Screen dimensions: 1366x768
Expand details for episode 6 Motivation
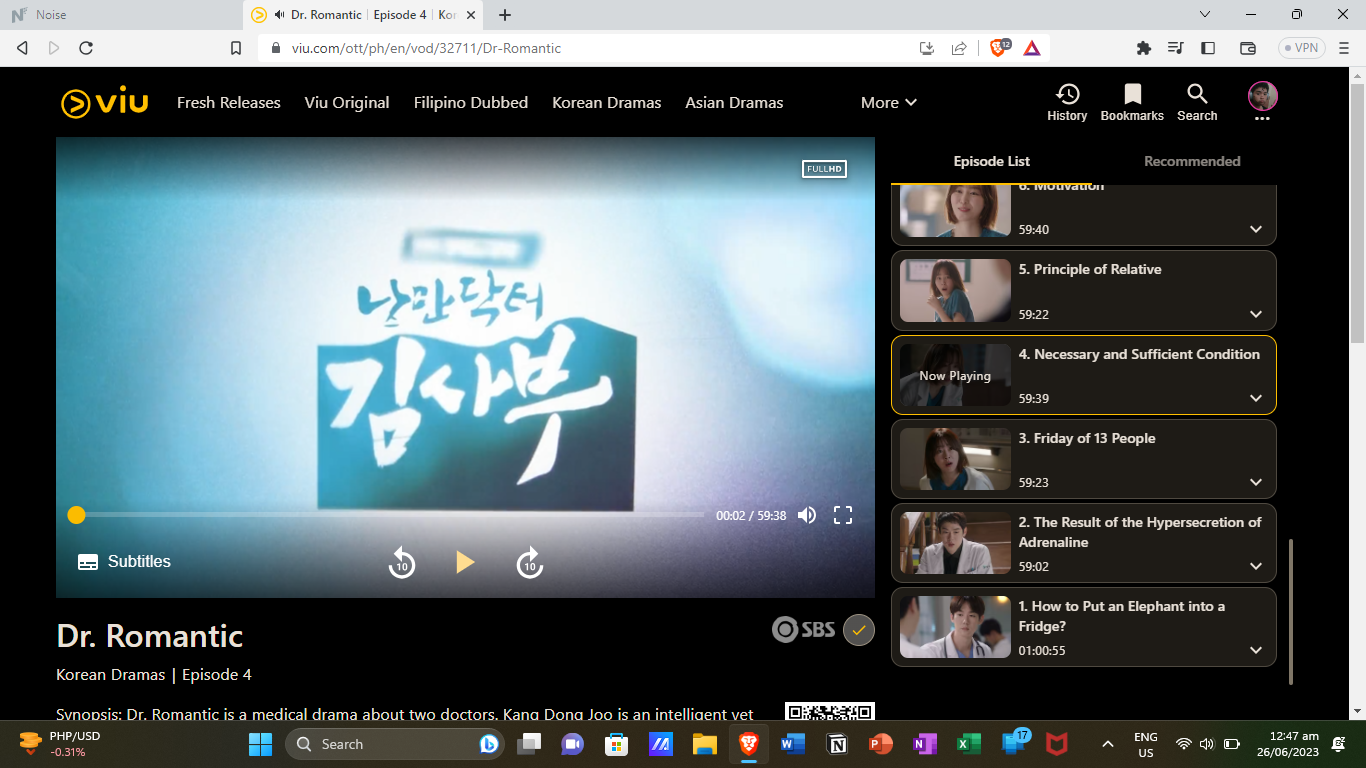[x=1256, y=229]
